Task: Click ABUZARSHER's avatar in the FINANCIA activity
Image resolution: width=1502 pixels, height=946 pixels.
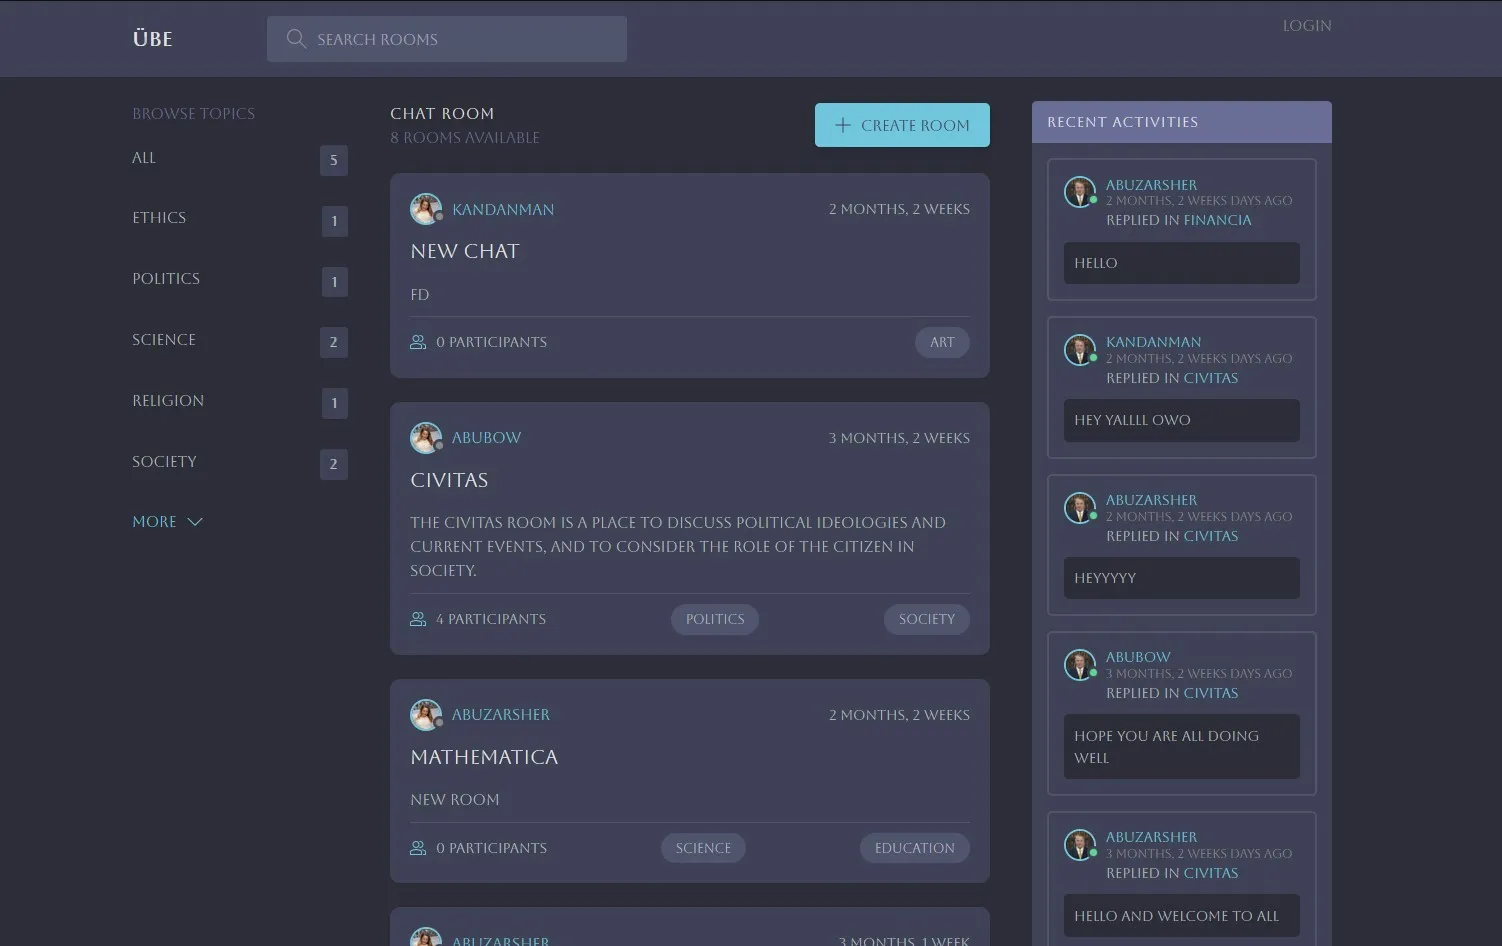Action: click(x=1080, y=192)
